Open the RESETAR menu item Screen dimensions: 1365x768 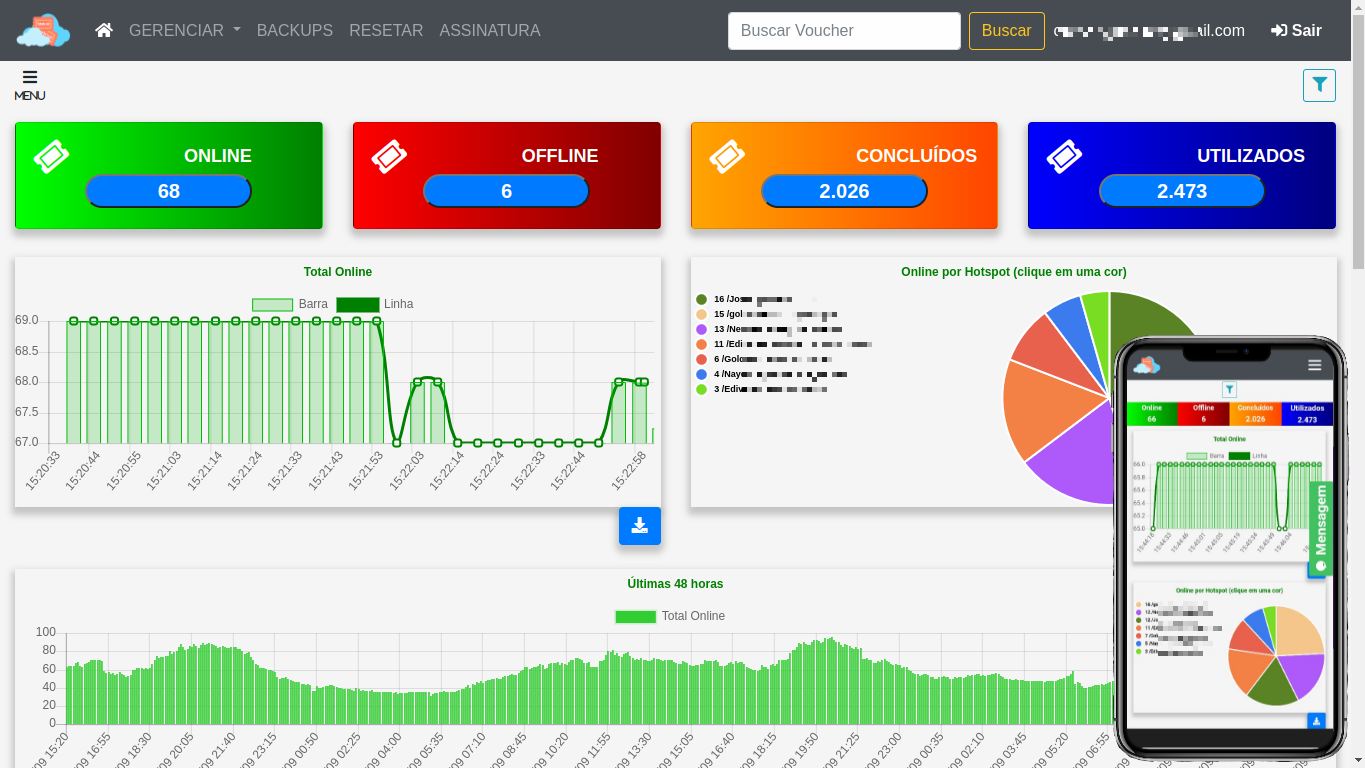pos(386,30)
